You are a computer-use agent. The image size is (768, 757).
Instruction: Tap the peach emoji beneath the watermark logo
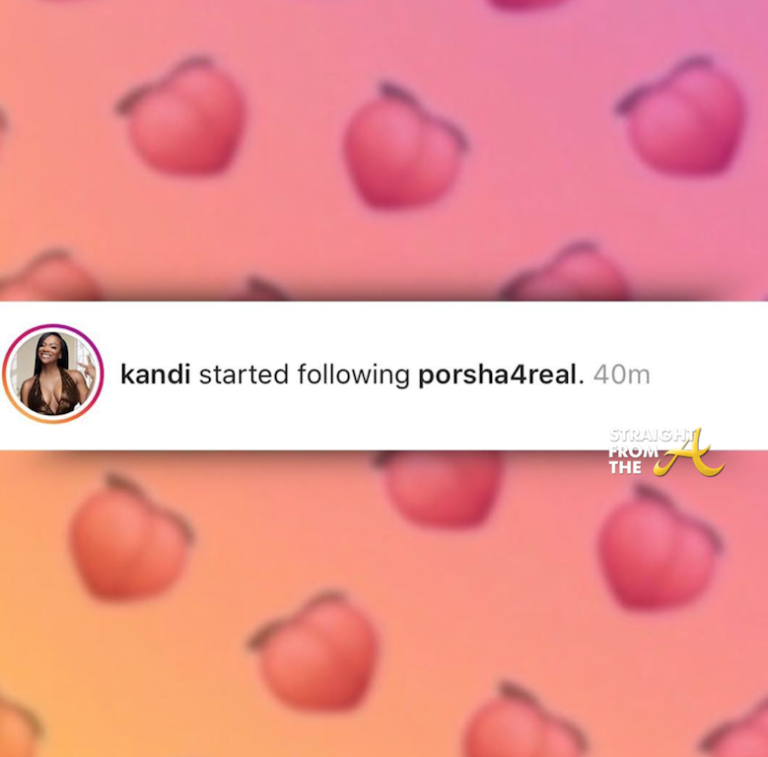[660, 547]
